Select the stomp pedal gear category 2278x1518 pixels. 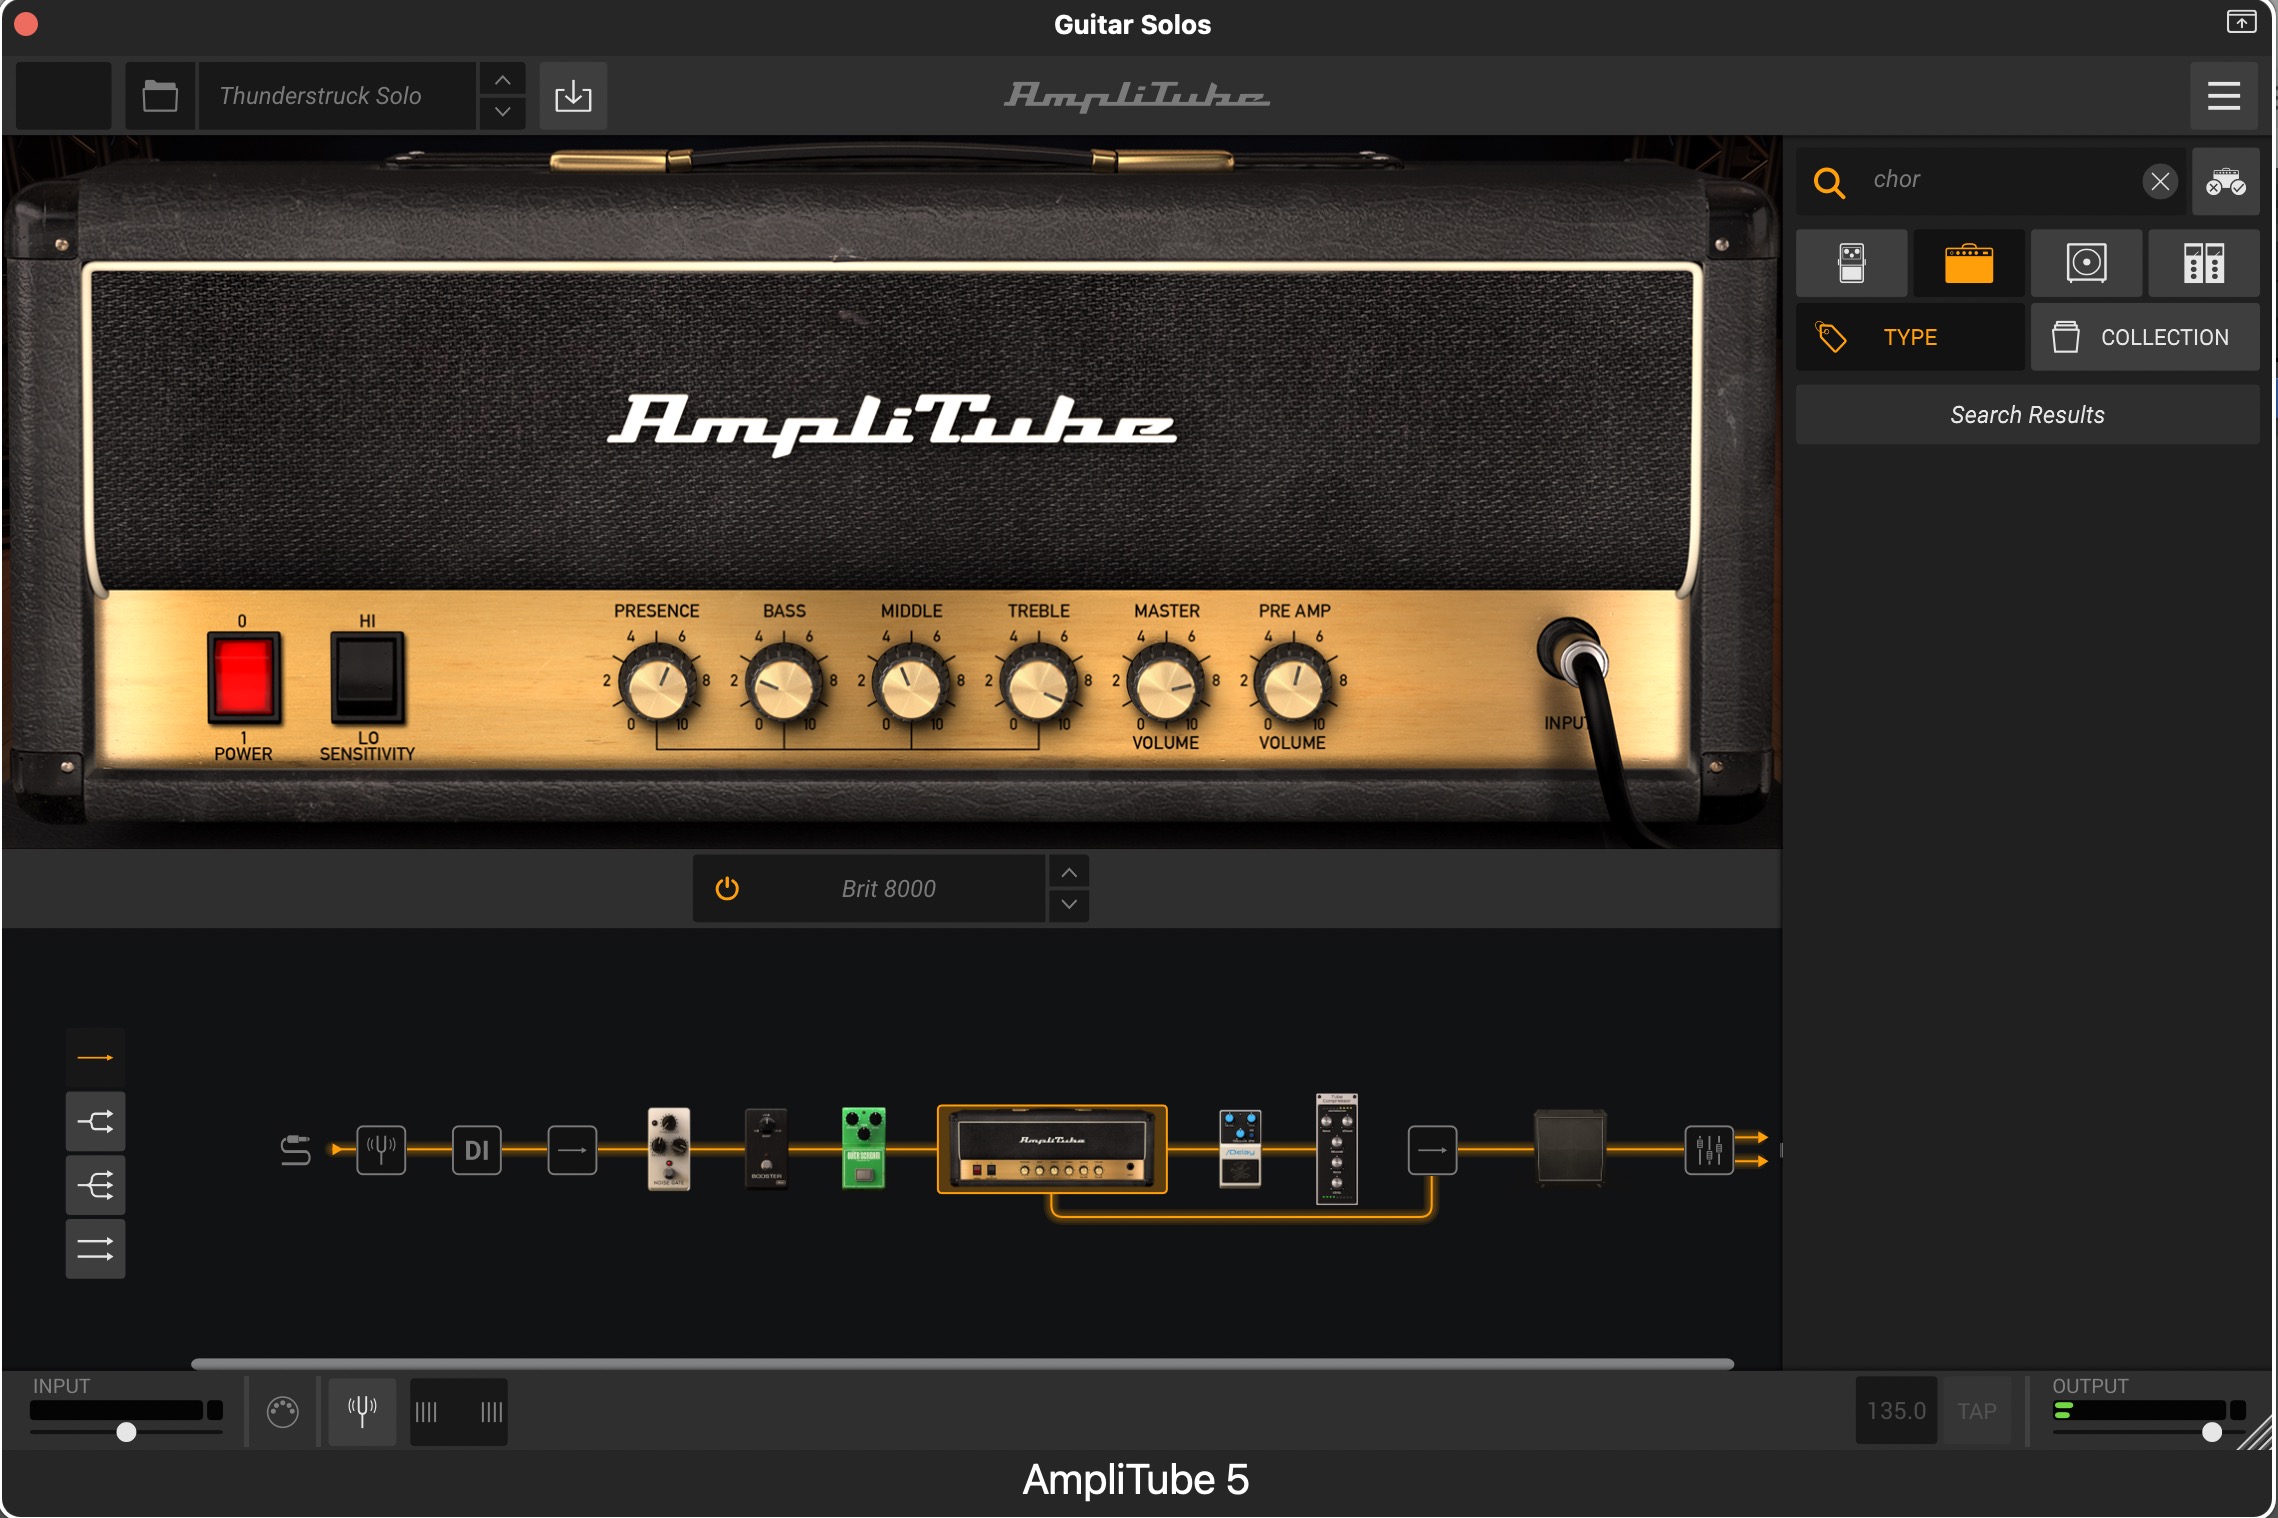click(1852, 263)
